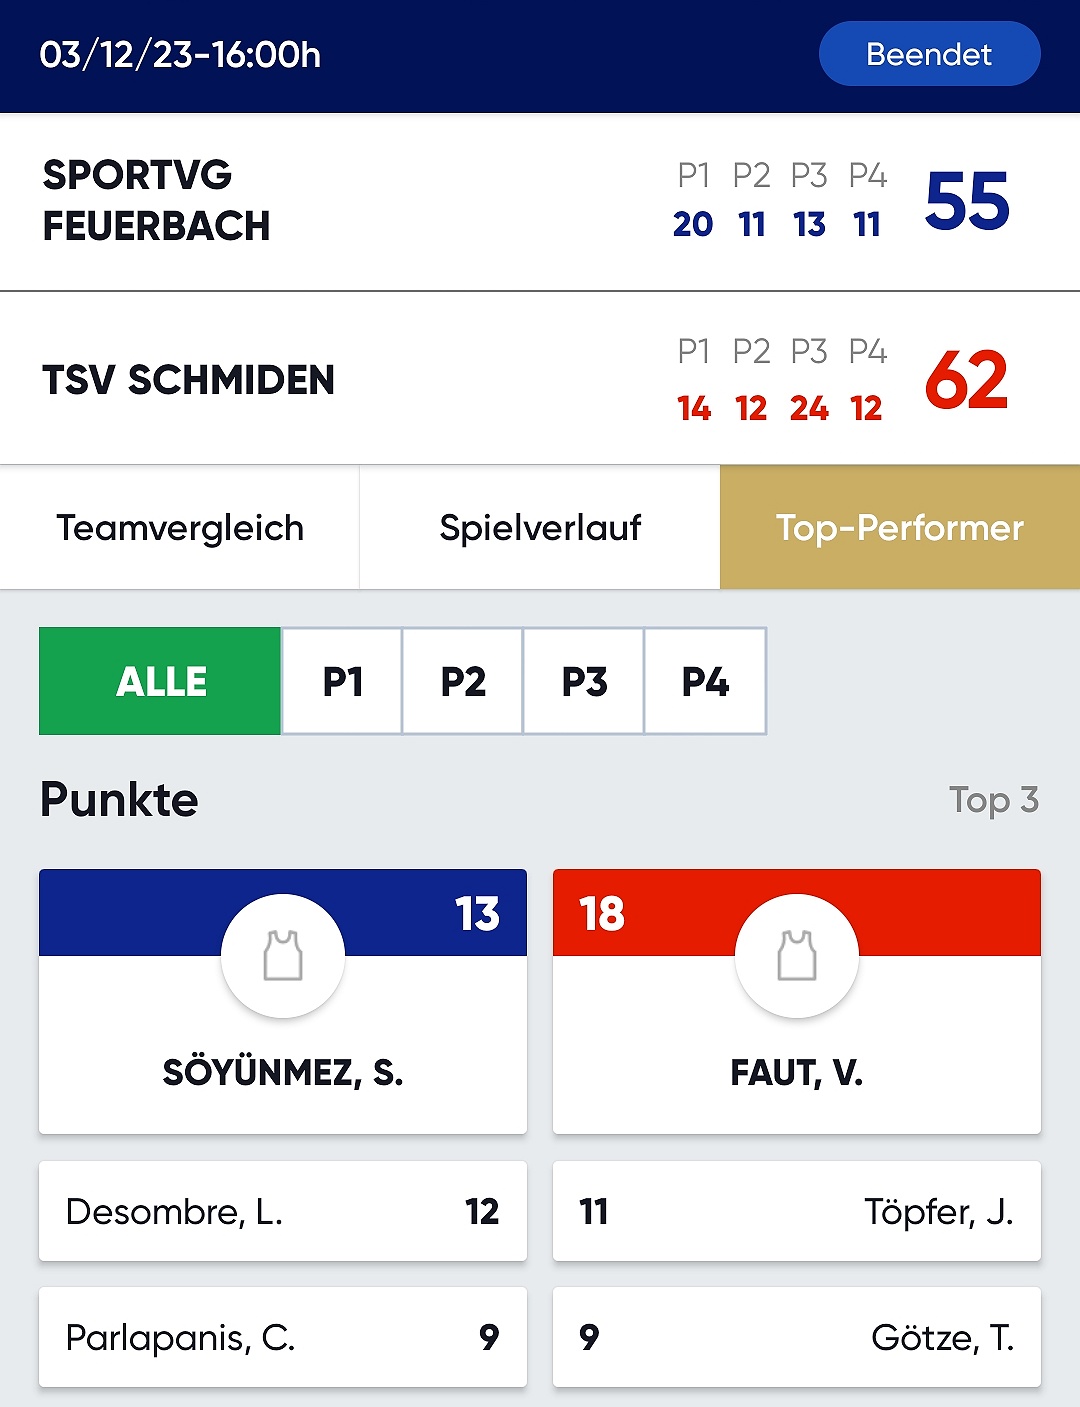Filter top performers by P4
The width and height of the screenshot is (1080, 1407).
tap(705, 681)
